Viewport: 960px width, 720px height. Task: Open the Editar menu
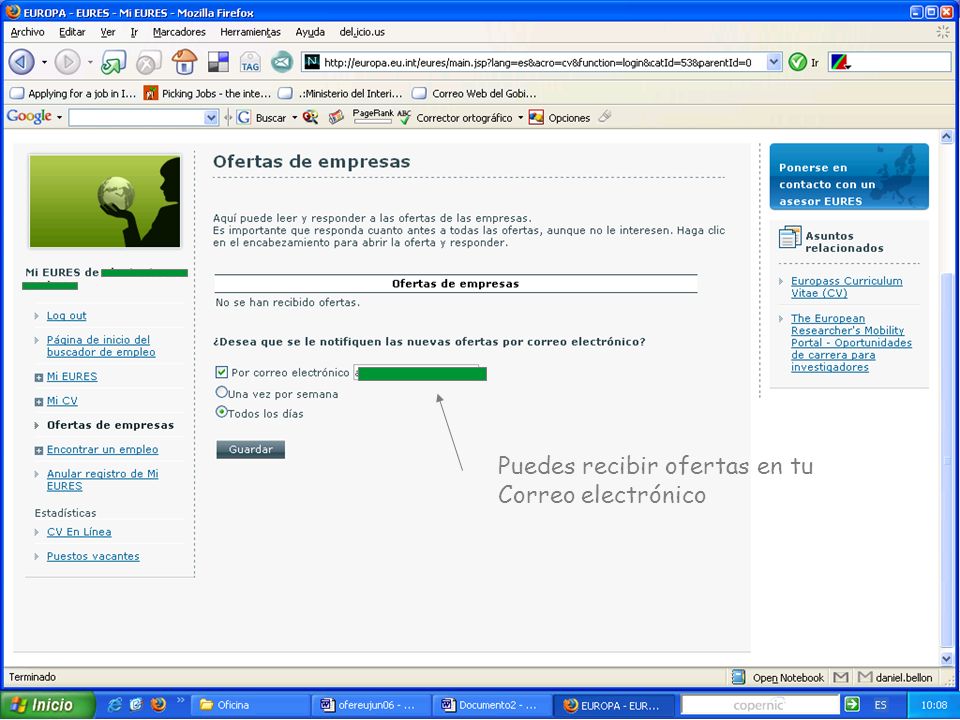[x=72, y=32]
